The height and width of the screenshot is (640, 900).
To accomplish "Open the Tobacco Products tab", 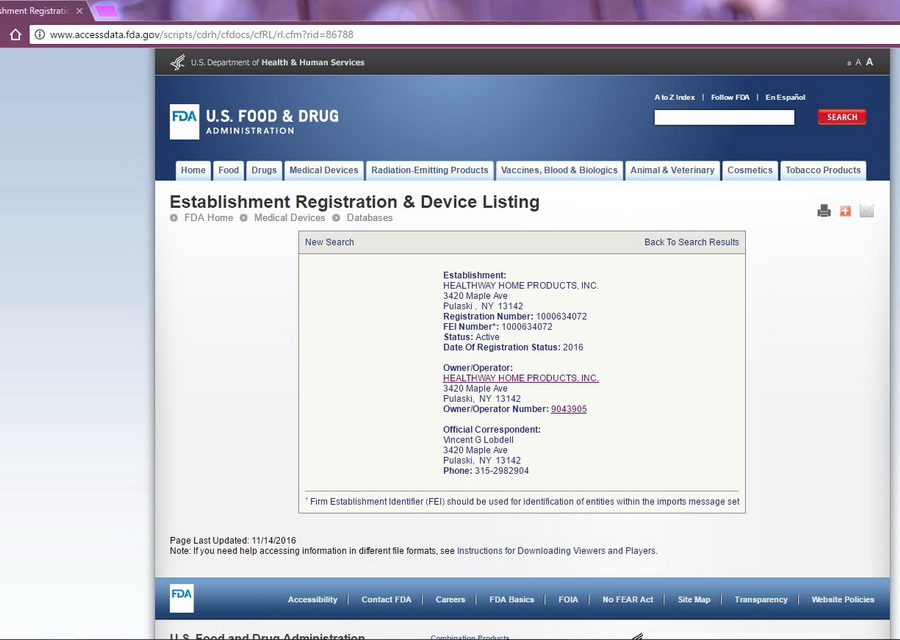I will click(x=823, y=170).
